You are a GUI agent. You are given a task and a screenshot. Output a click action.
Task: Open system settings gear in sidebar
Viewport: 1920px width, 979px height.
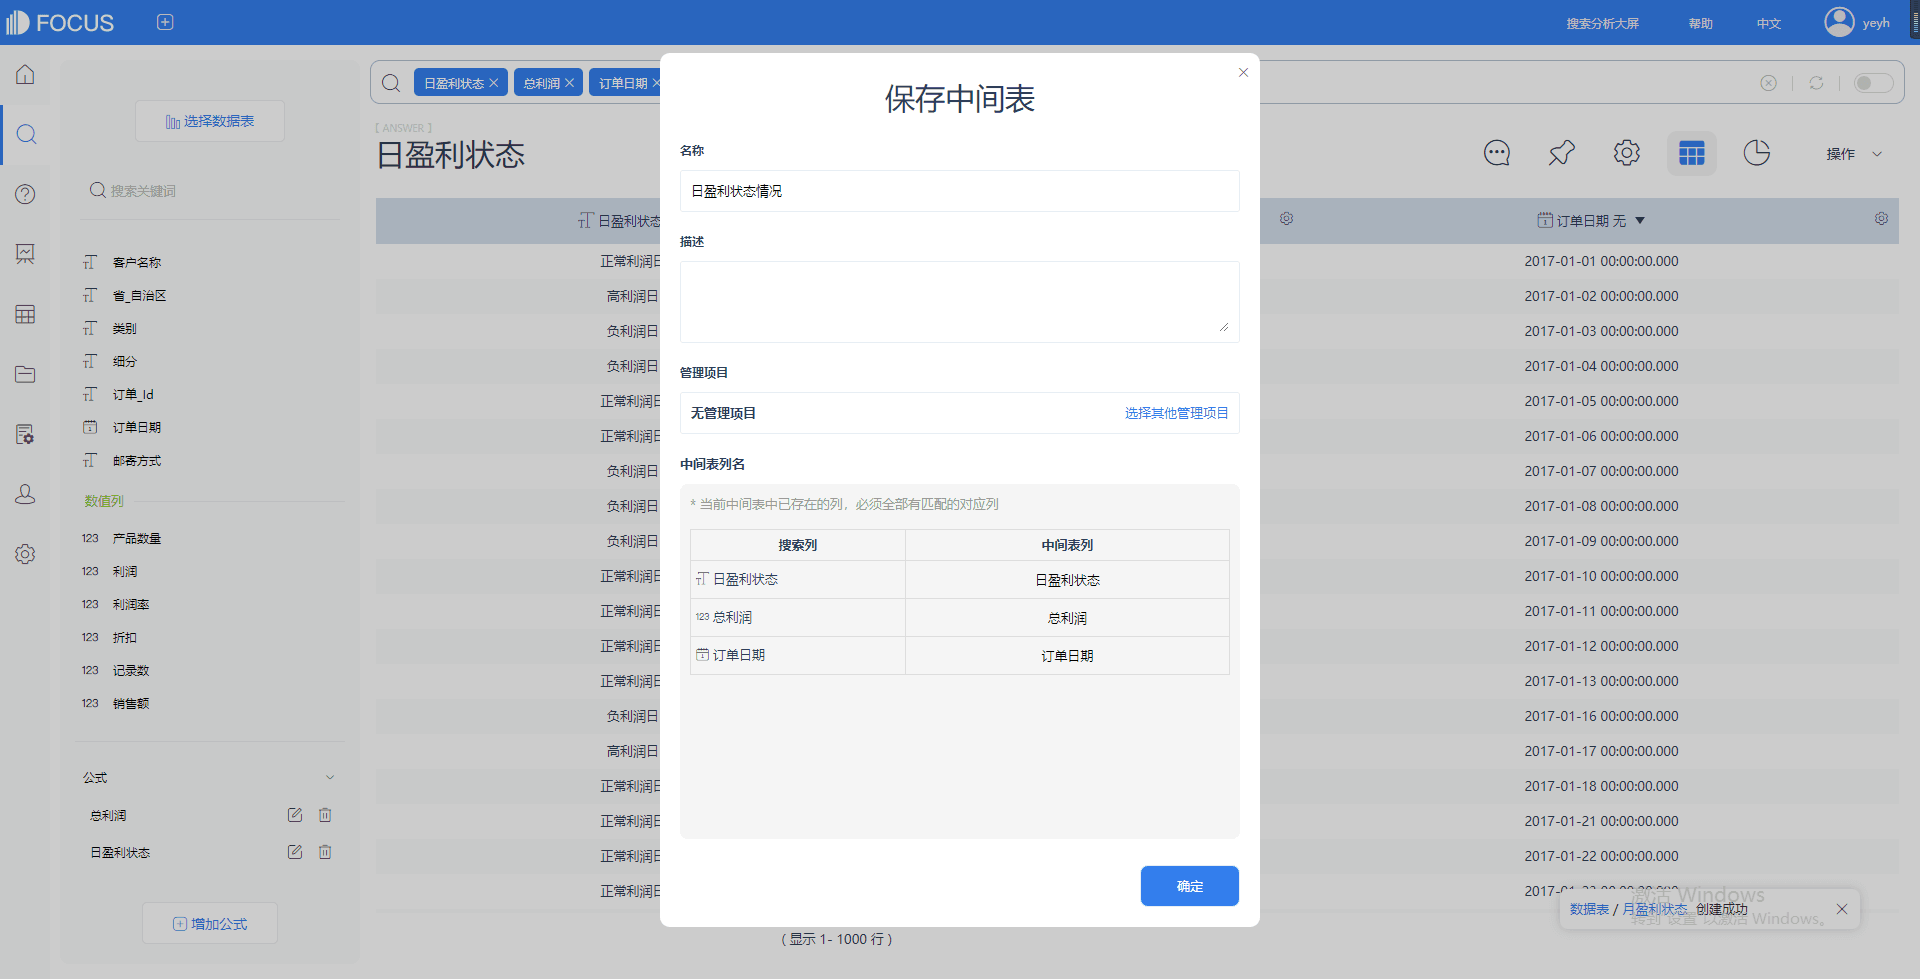[26, 554]
